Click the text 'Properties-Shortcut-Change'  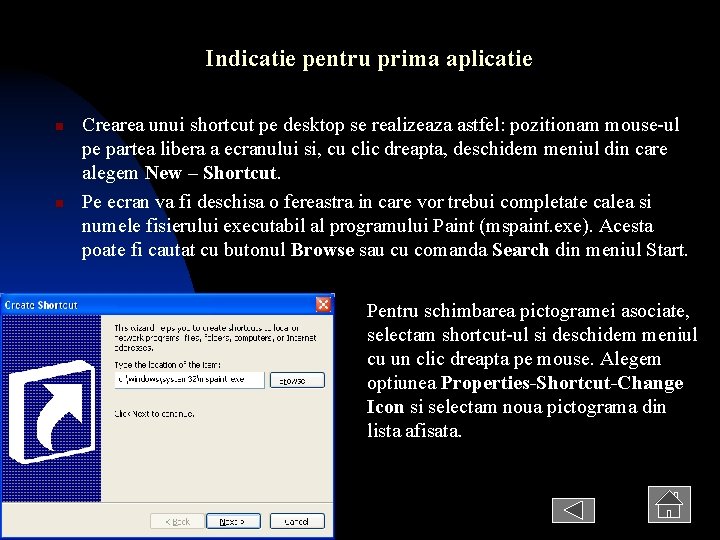pos(562,383)
